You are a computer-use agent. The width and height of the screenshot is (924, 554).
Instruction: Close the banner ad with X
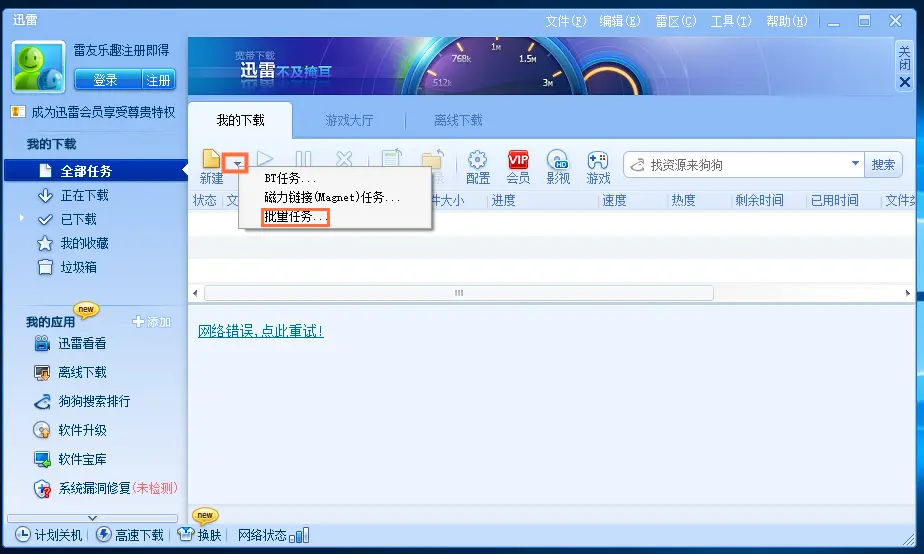[x=905, y=82]
